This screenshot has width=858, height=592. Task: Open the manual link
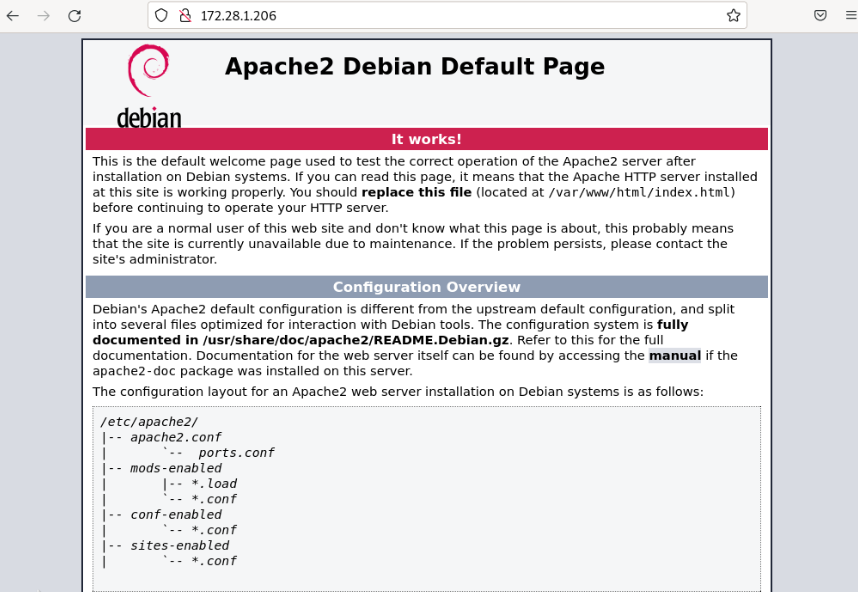(675, 356)
